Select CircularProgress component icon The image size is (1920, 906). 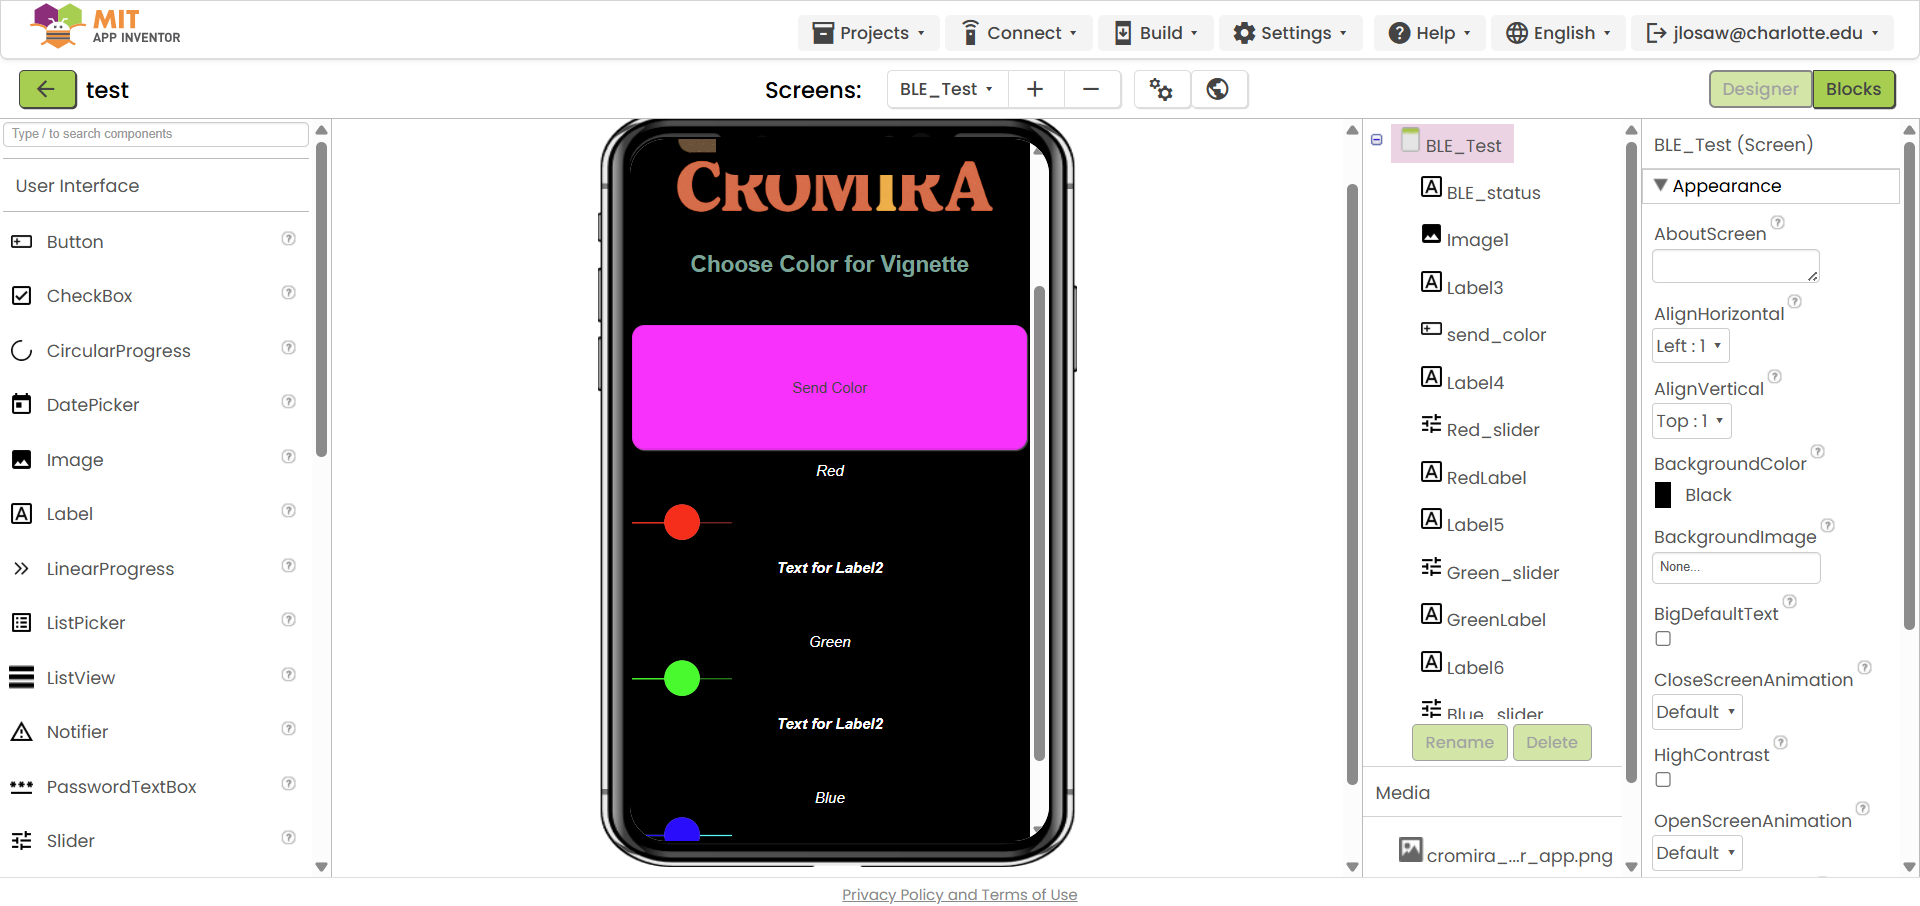(22, 350)
